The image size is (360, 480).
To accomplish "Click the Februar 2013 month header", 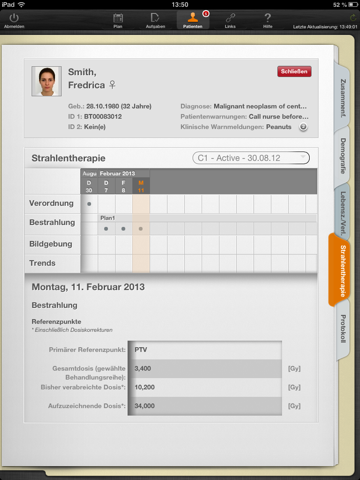I will pos(117,173).
